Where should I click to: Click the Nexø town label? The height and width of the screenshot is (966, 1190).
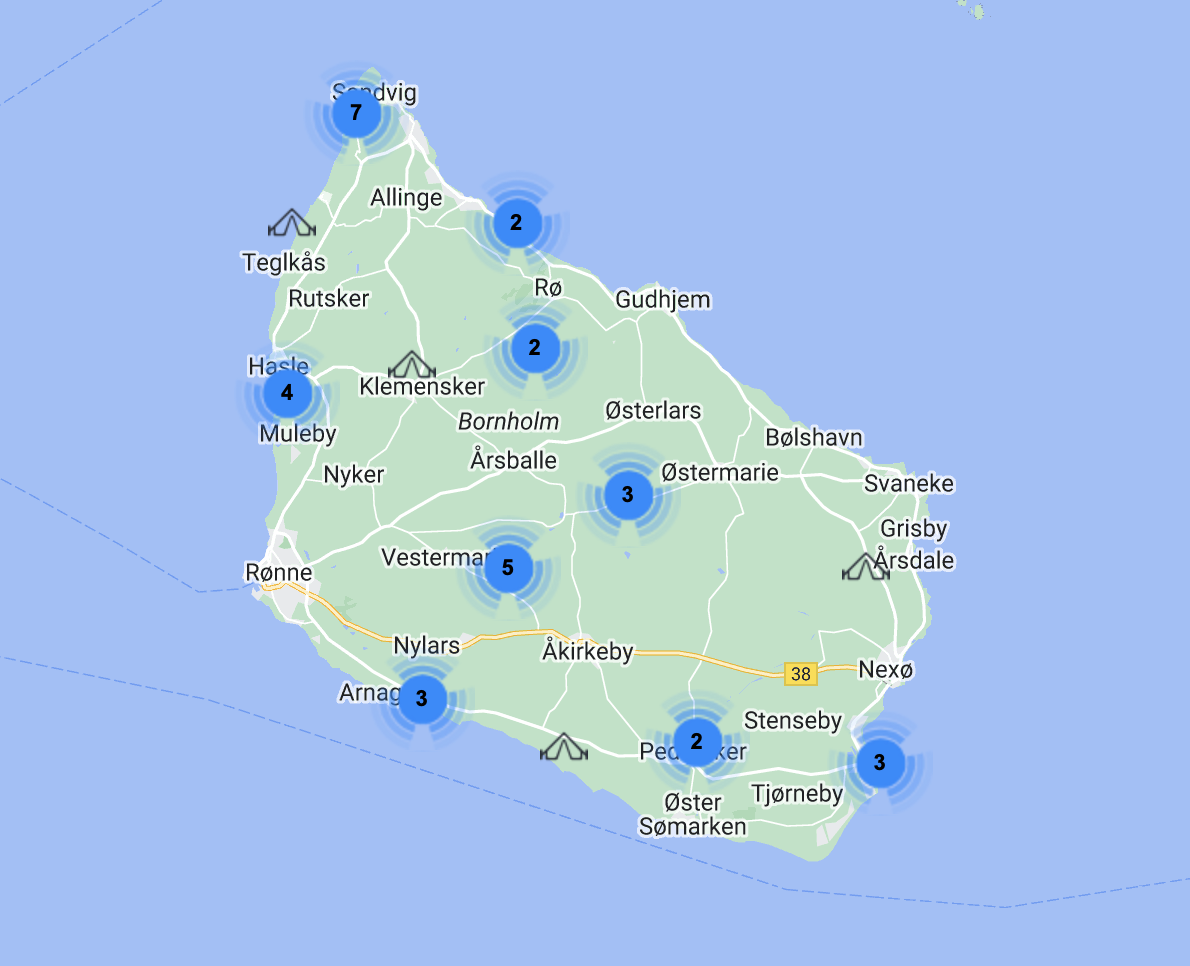click(x=886, y=670)
